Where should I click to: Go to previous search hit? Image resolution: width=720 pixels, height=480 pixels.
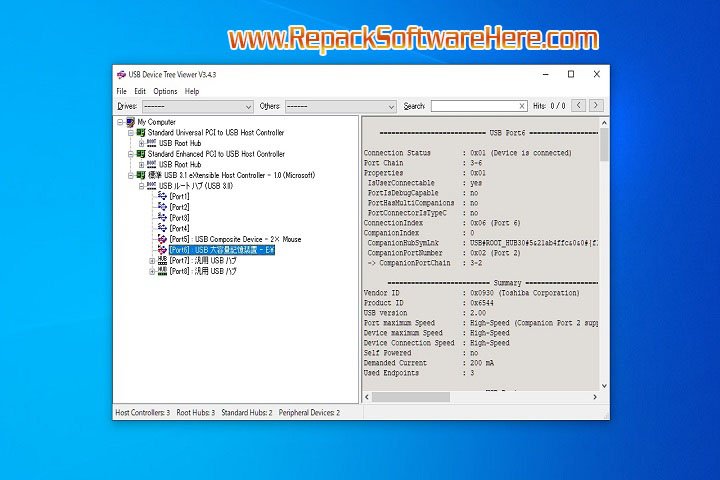pos(579,106)
